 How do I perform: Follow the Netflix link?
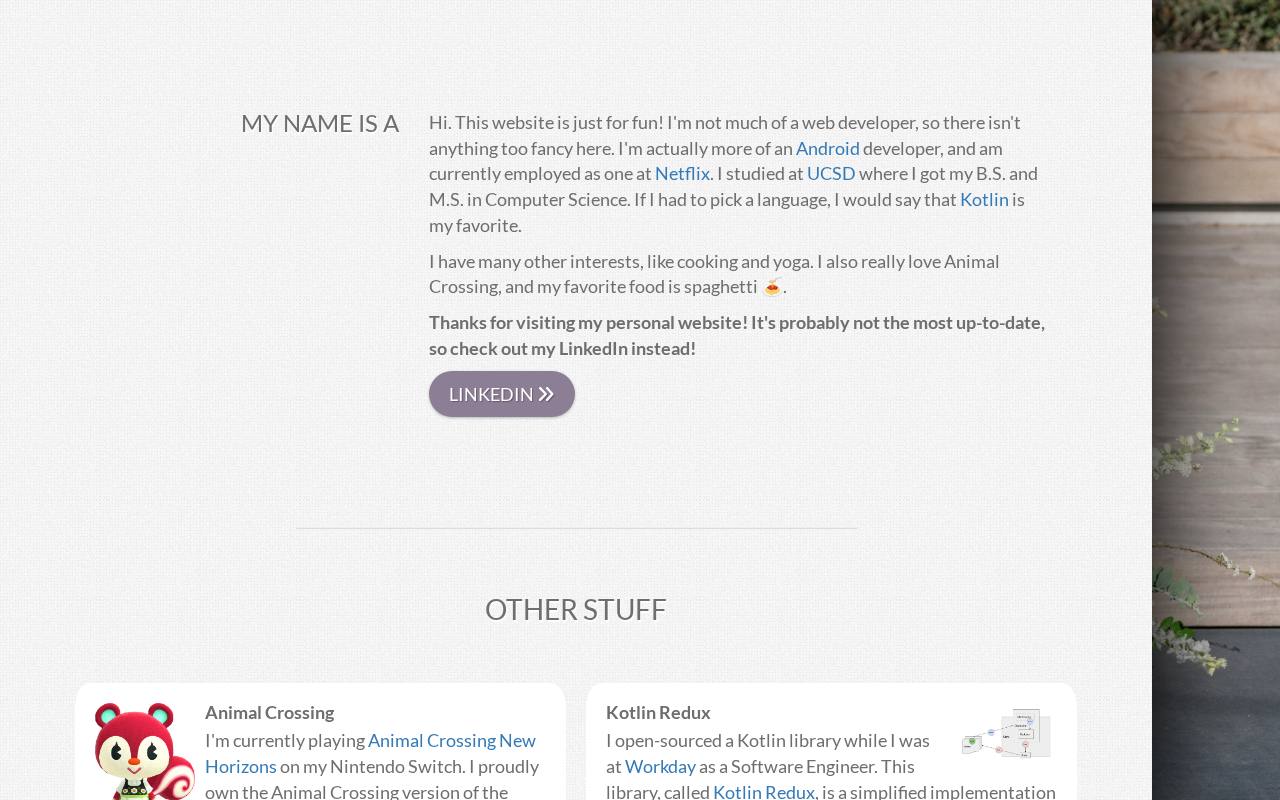pyautogui.click(x=682, y=174)
